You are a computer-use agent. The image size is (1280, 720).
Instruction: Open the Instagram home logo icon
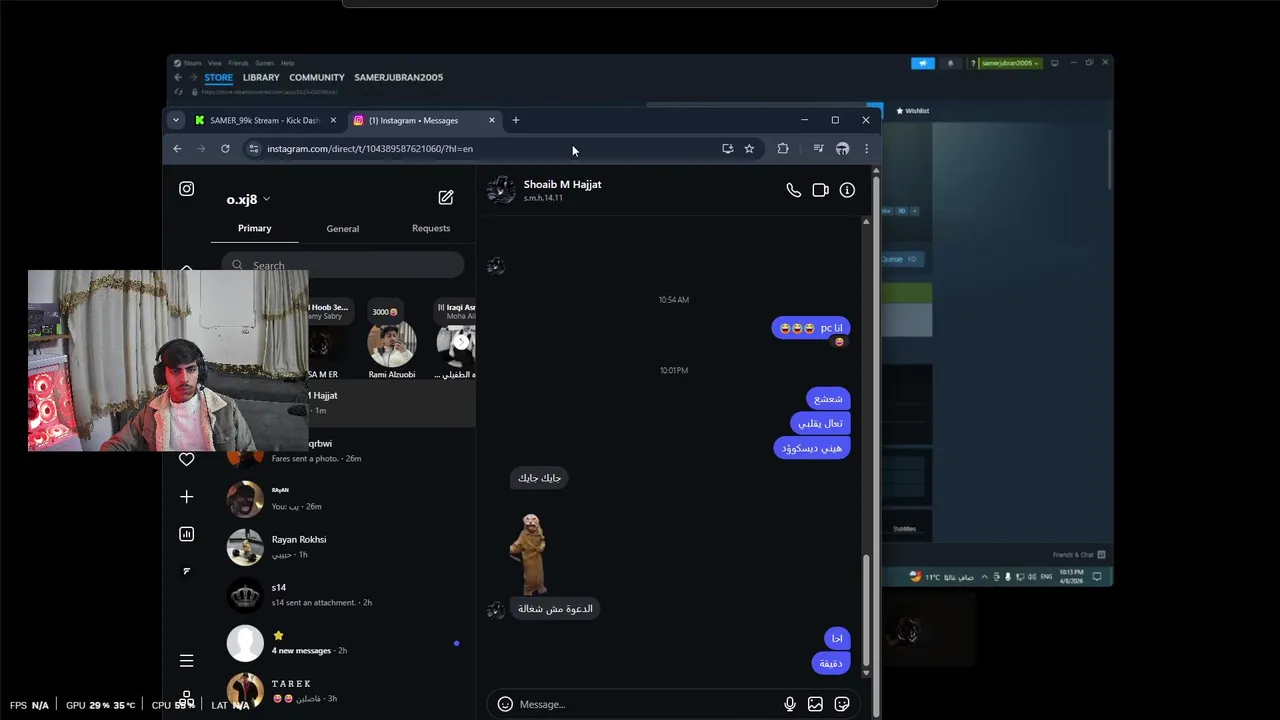[186, 189]
